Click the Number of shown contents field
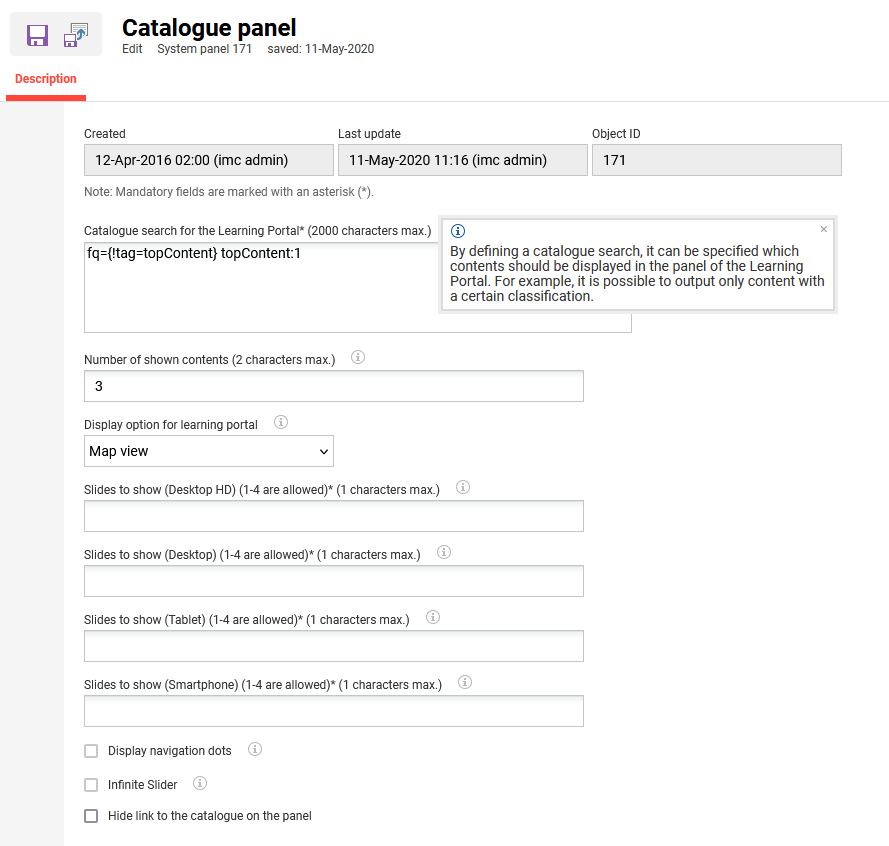 click(x=333, y=386)
